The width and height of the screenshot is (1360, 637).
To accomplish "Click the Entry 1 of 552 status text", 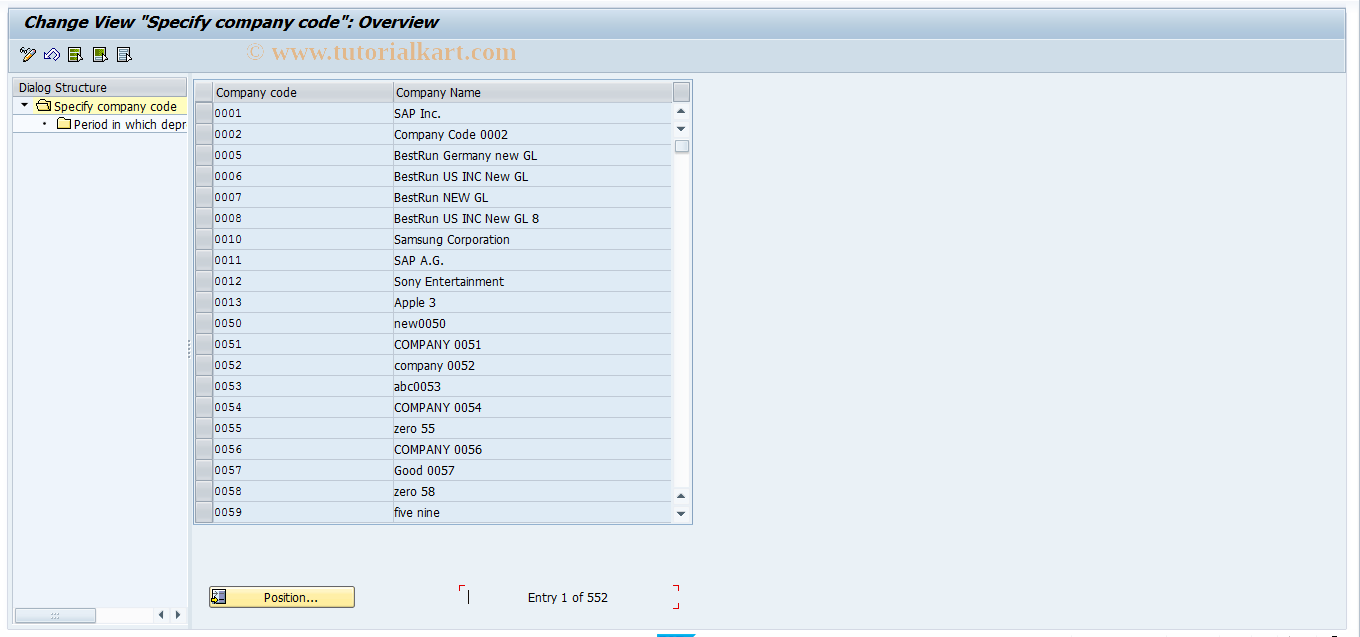I will coord(567,597).
